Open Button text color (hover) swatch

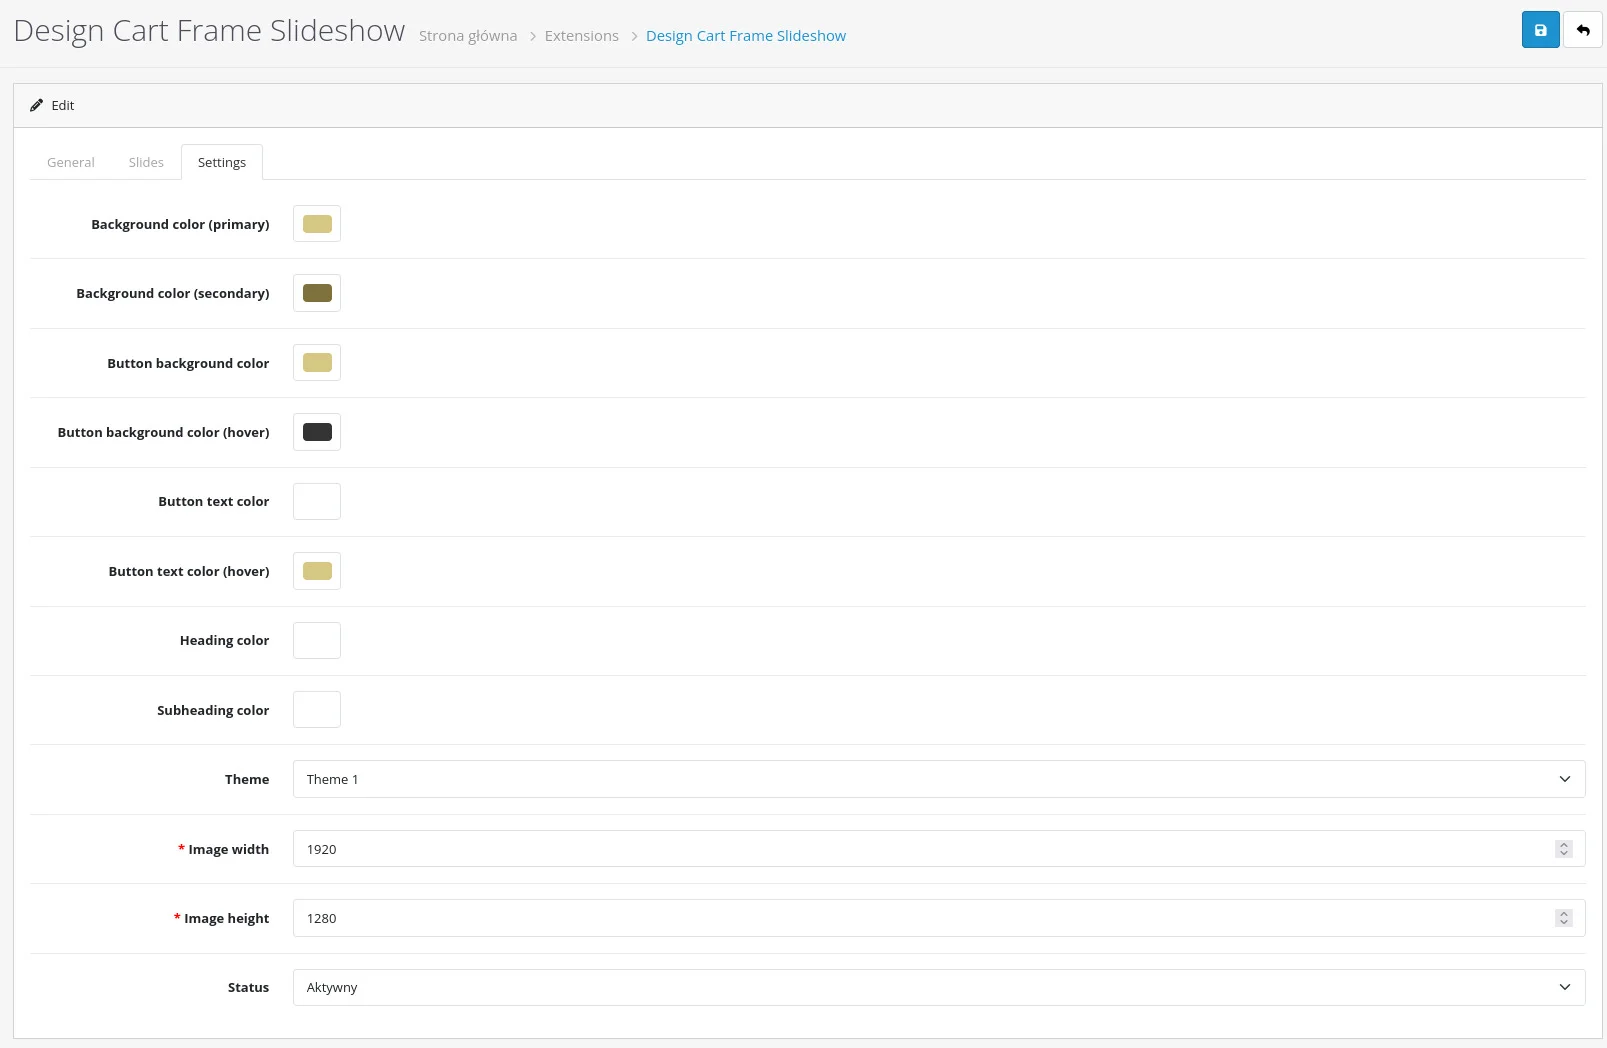[317, 571]
